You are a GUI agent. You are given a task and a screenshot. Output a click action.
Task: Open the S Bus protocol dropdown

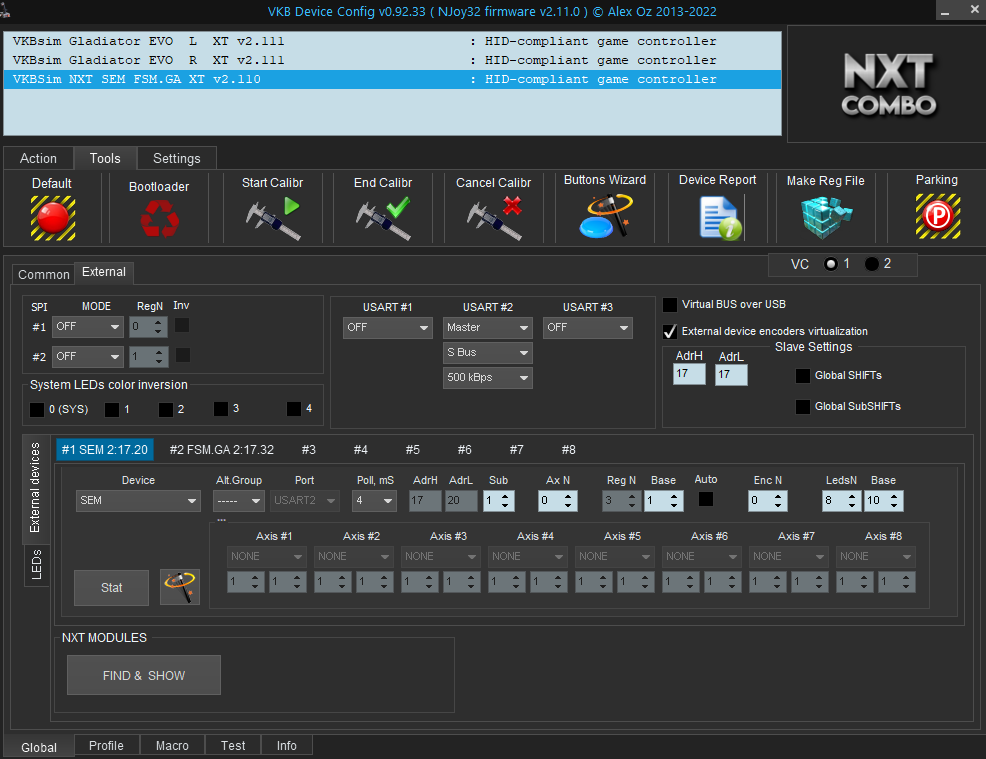(x=487, y=353)
